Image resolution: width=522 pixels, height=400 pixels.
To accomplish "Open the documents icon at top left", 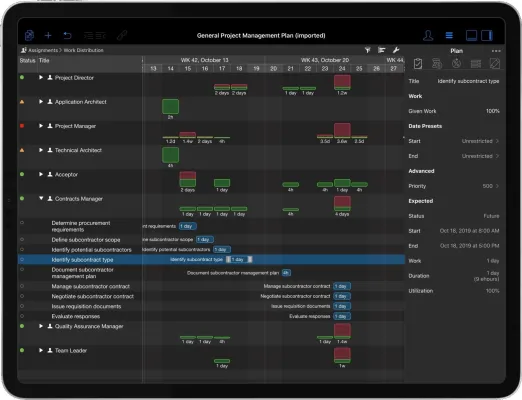I will click(29, 35).
